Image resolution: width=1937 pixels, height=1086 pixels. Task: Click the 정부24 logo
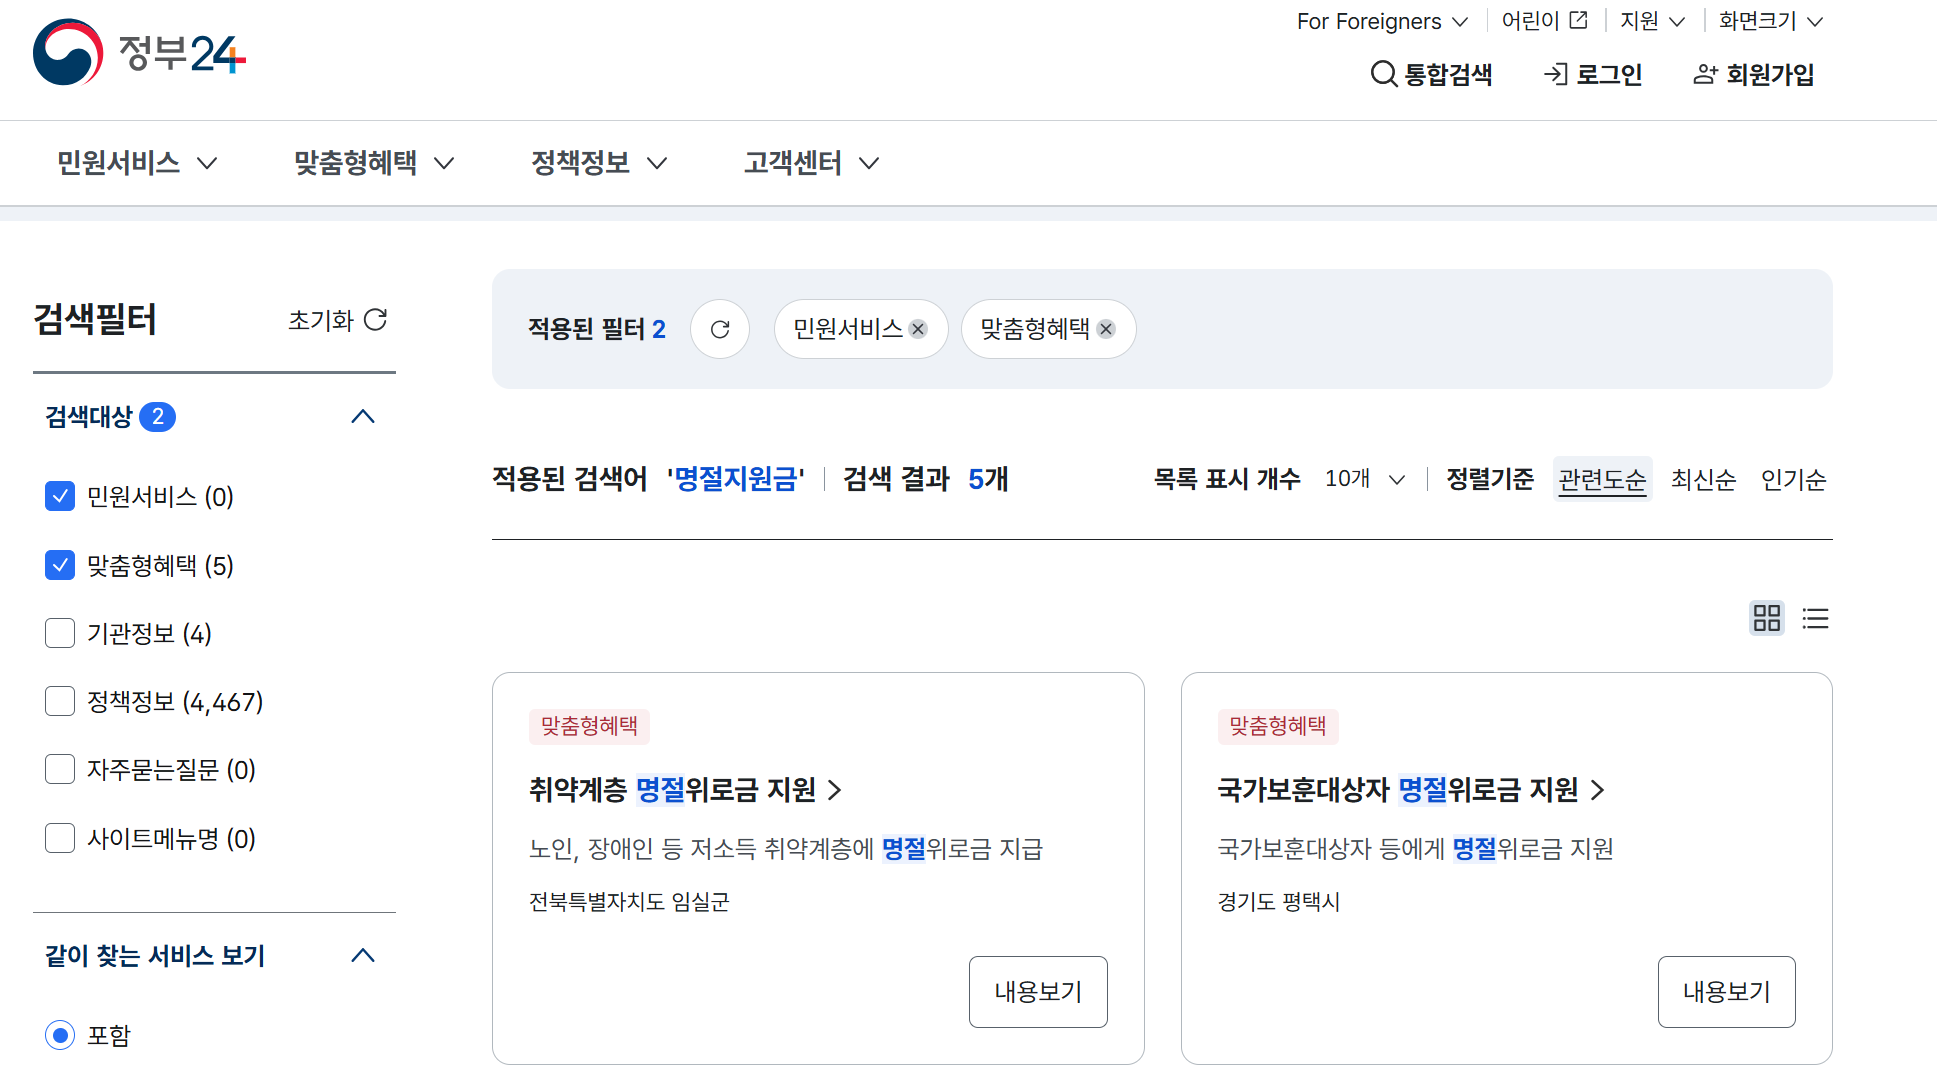tap(139, 53)
